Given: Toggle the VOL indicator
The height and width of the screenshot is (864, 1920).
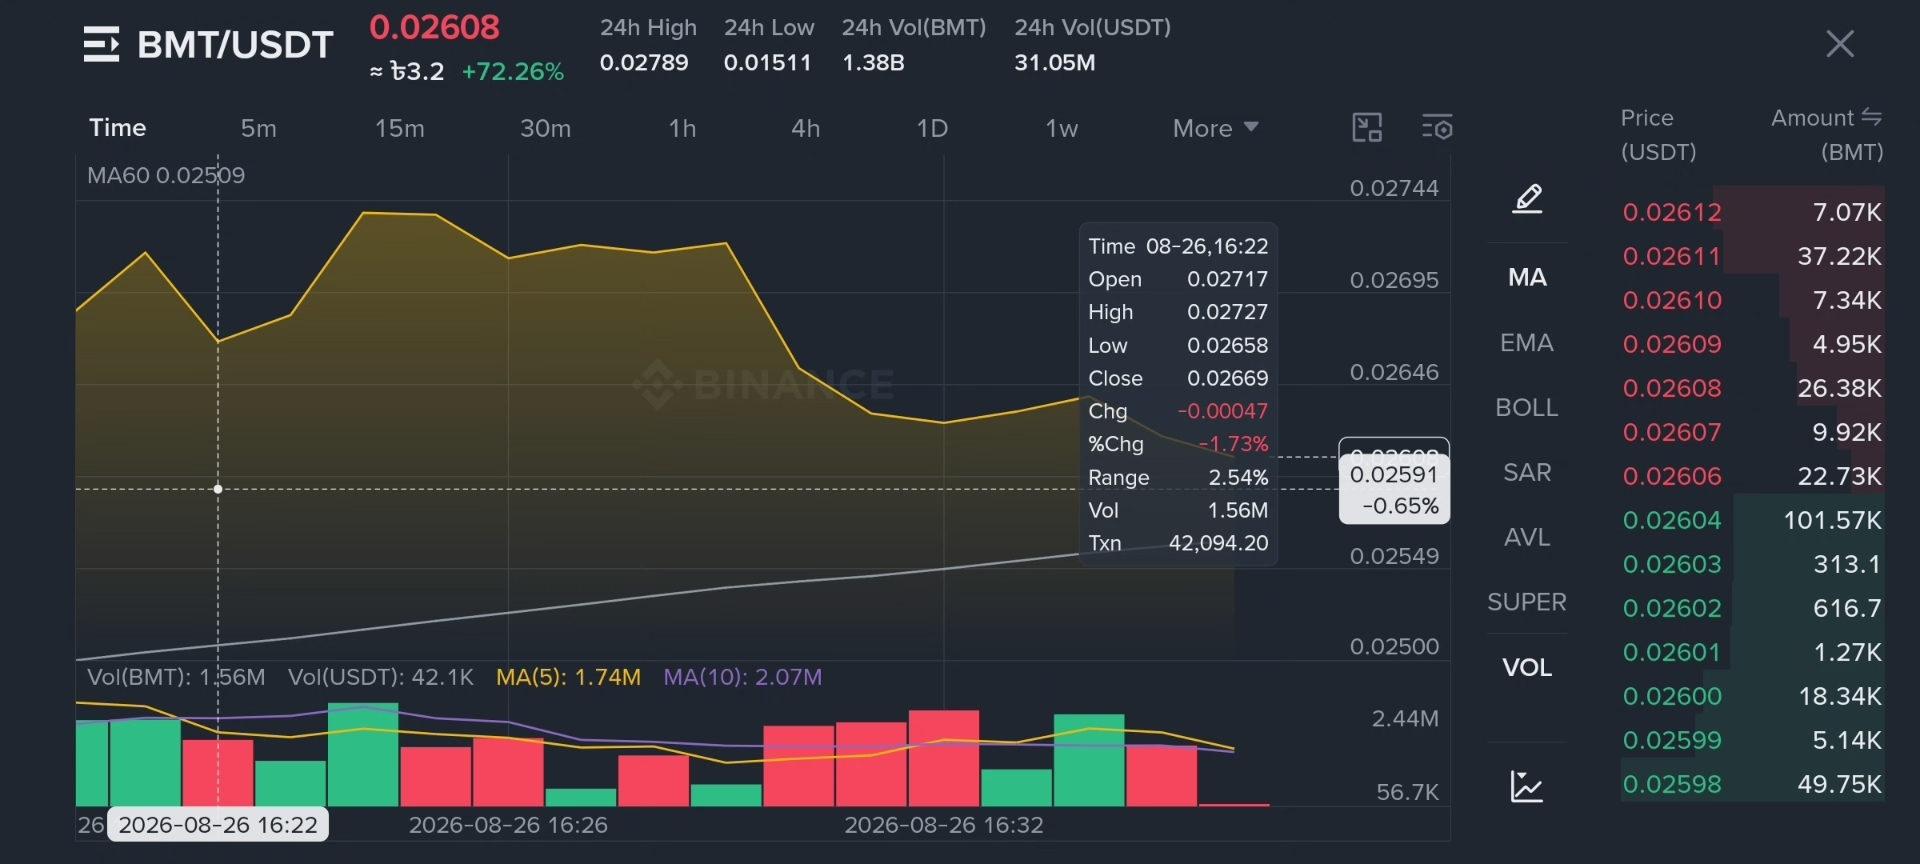Looking at the screenshot, I should tap(1527, 667).
